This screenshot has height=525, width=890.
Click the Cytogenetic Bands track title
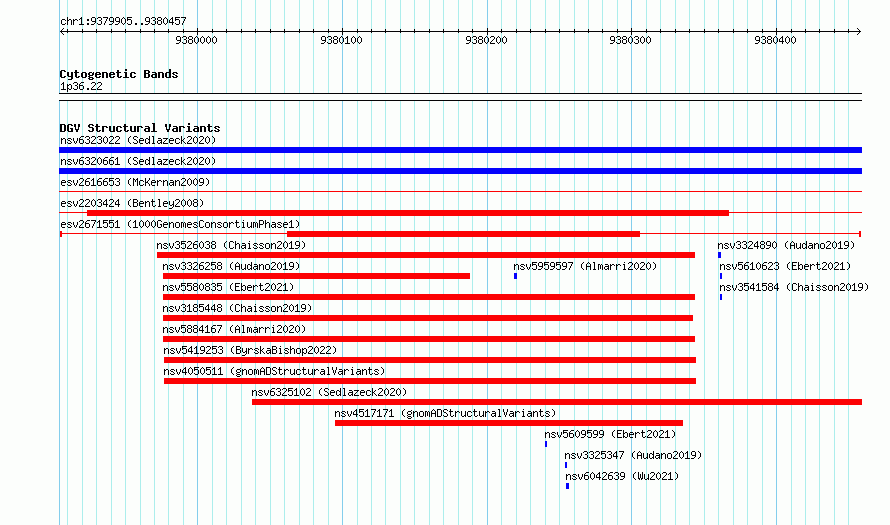pos(119,74)
